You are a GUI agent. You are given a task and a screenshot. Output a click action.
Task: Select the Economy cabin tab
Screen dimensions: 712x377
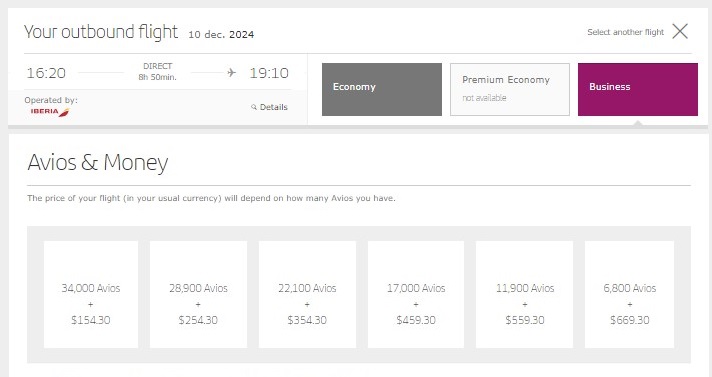382,89
